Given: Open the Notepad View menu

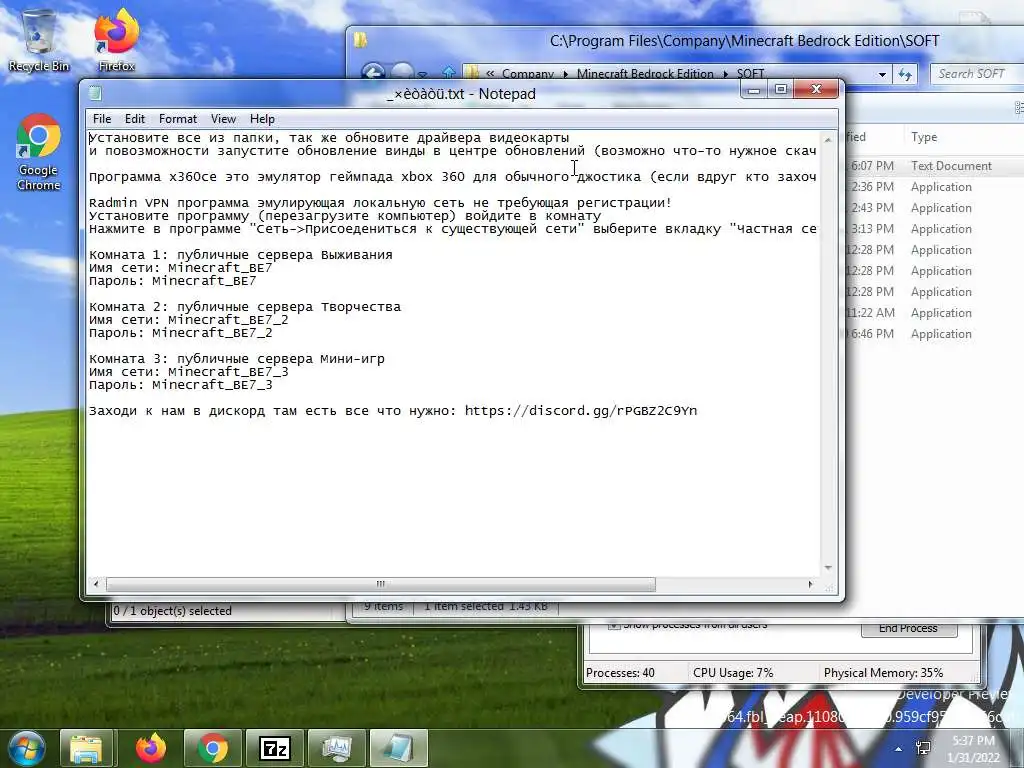Looking at the screenshot, I should (x=223, y=119).
